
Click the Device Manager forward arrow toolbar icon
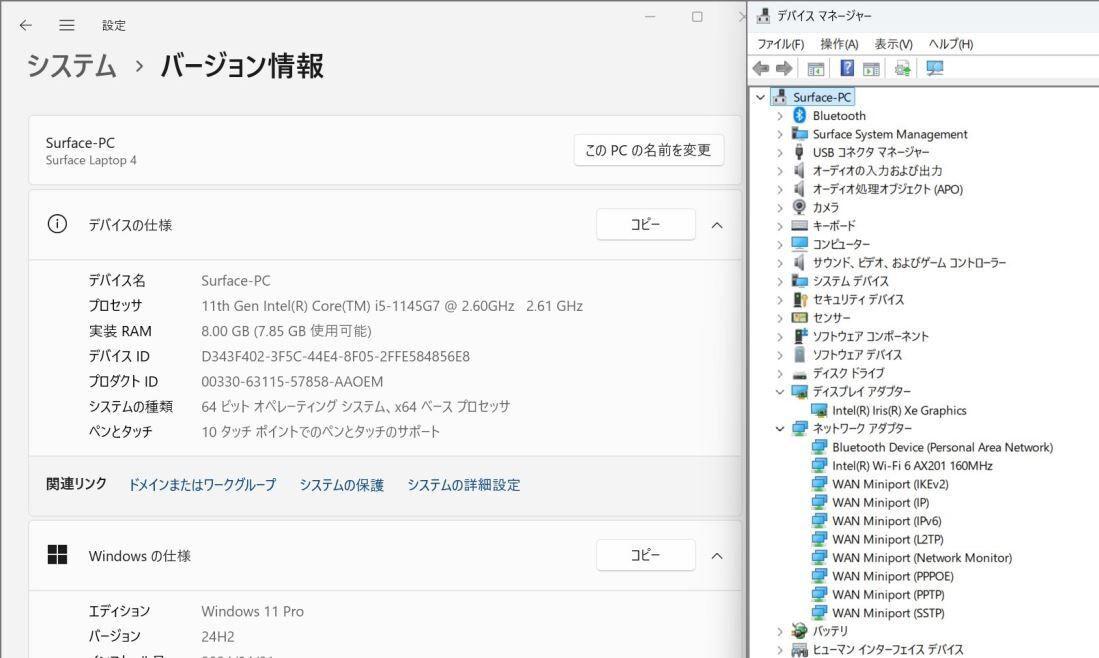pyautogui.click(x=784, y=68)
